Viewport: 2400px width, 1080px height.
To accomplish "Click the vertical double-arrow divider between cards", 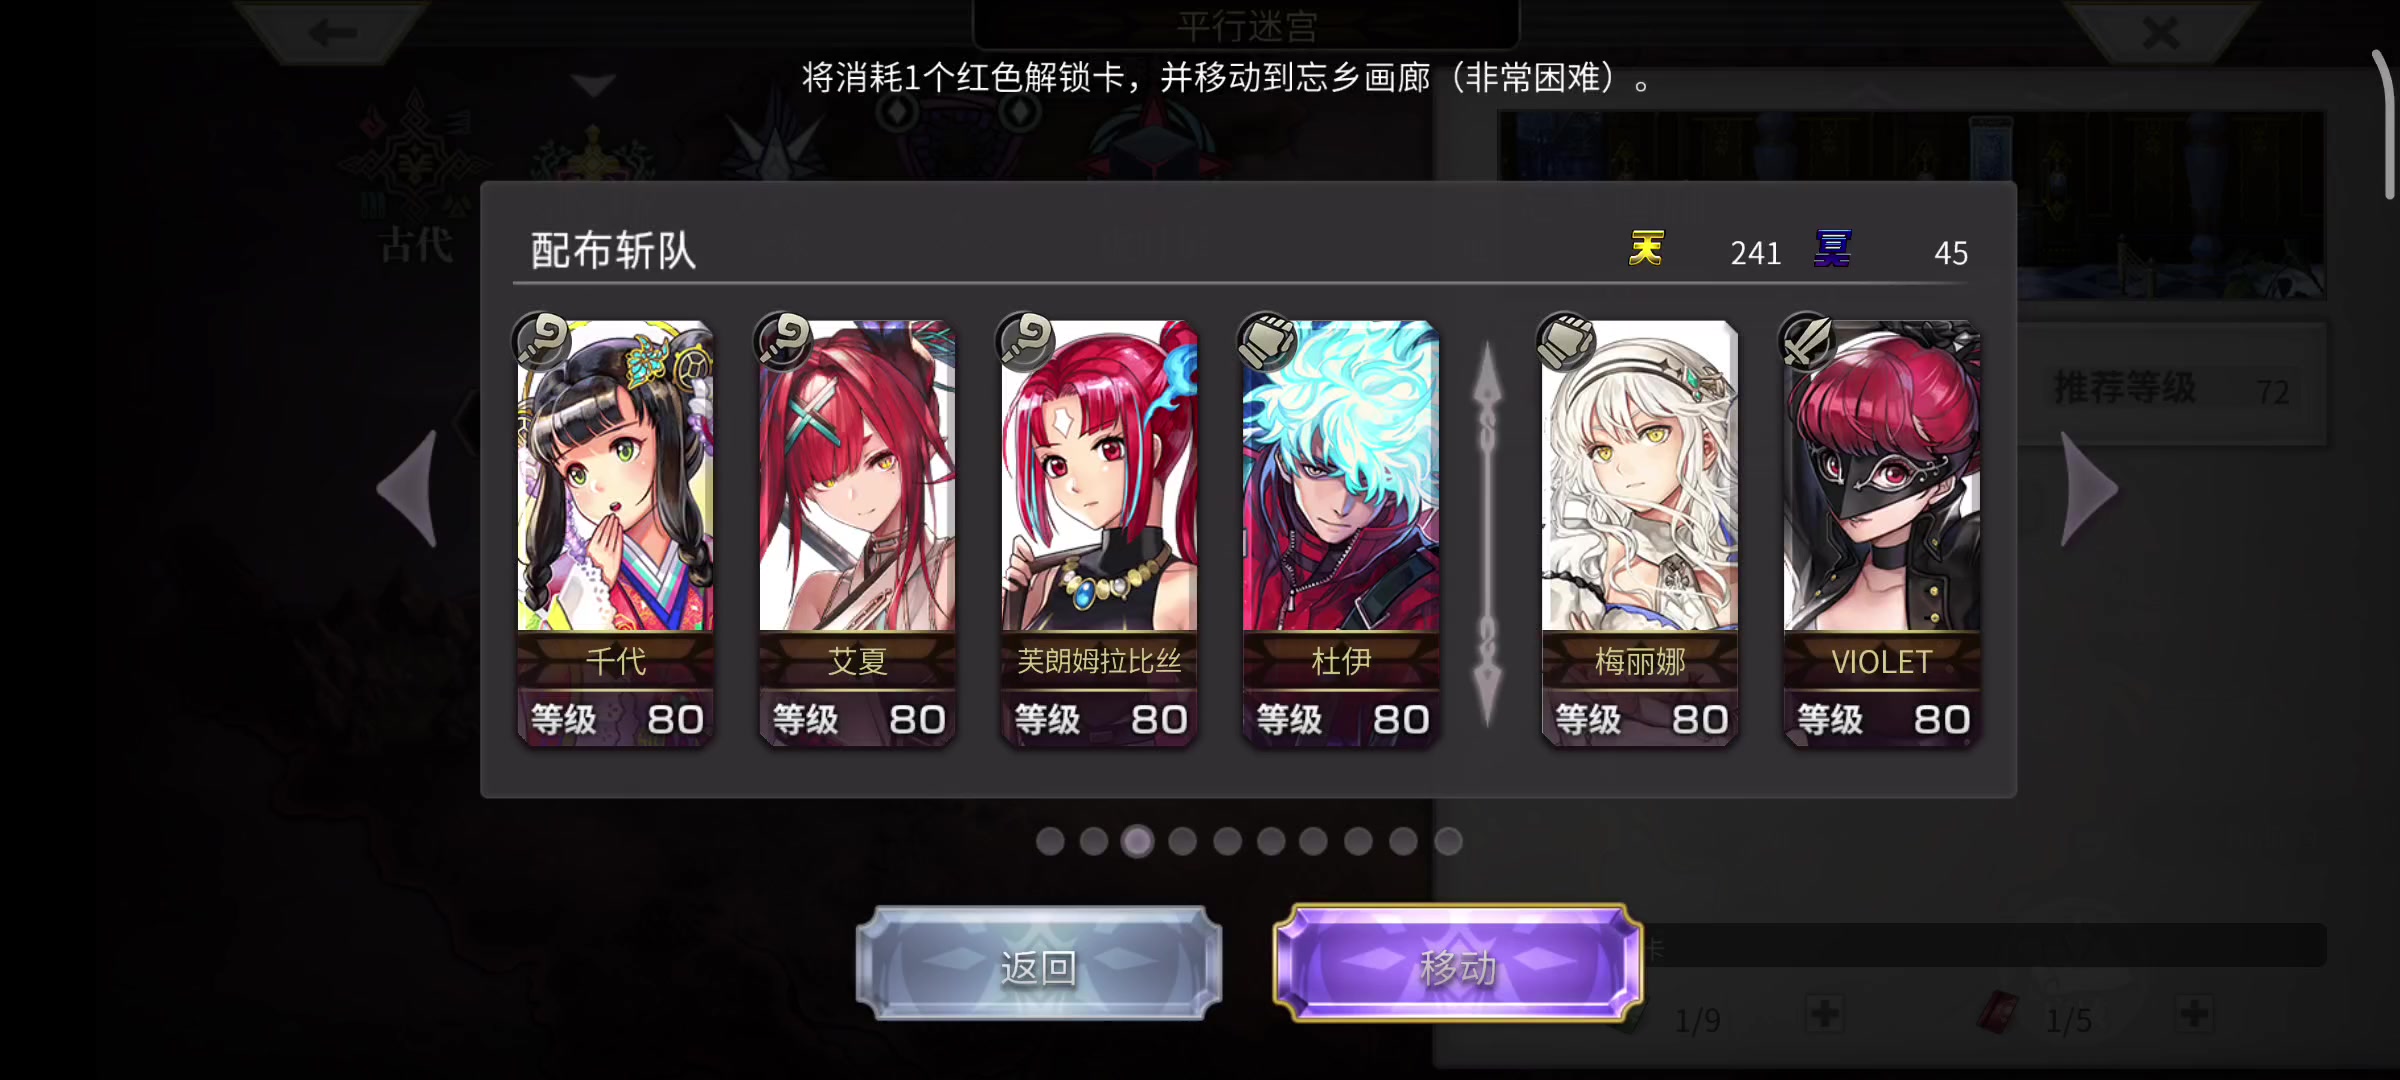I will pyautogui.click(x=1488, y=533).
